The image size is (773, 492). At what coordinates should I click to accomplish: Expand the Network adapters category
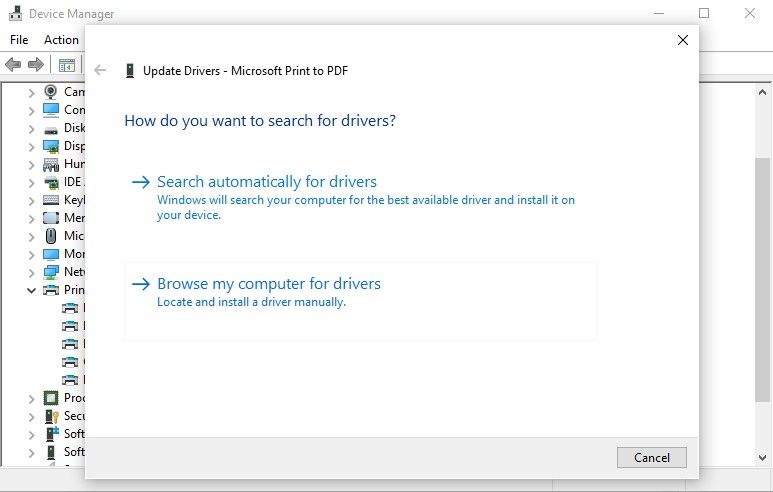coord(32,273)
